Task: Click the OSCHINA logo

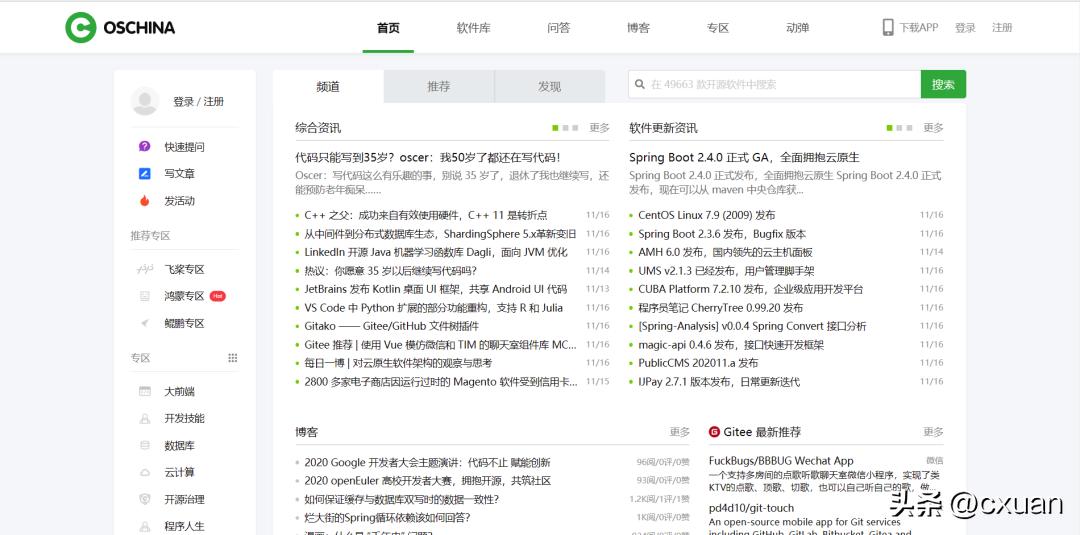Action: pyautogui.click(x=120, y=28)
